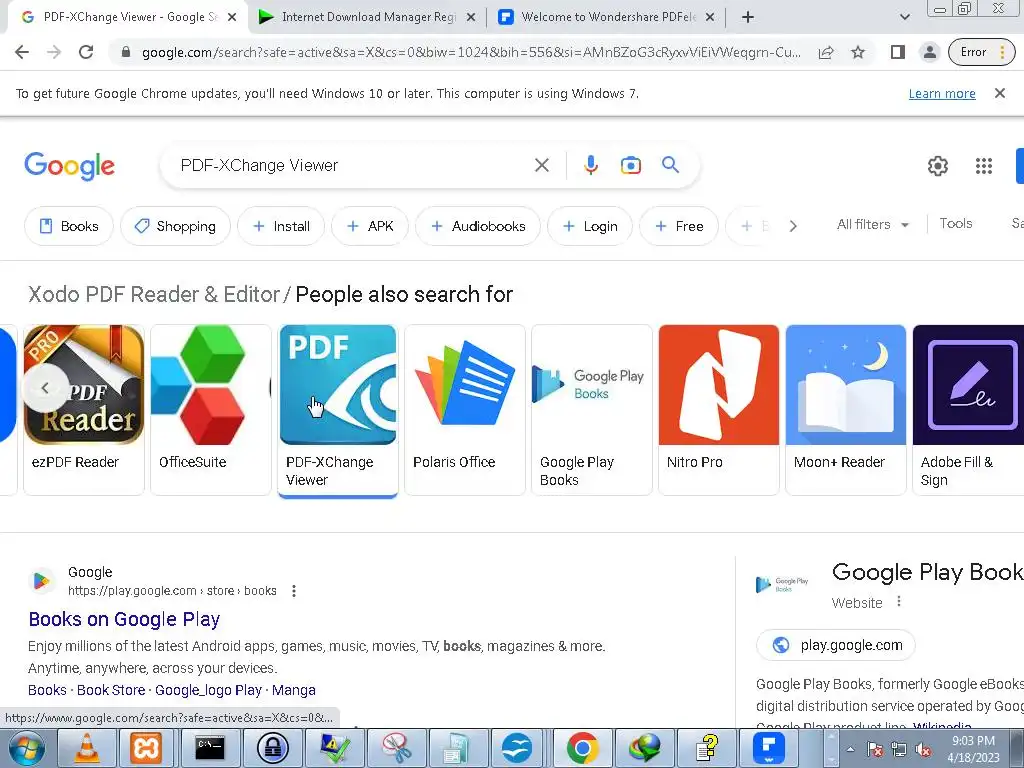This screenshot has width=1024, height=768.
Task: Open Google settings gear
Action: pos(938,166)
